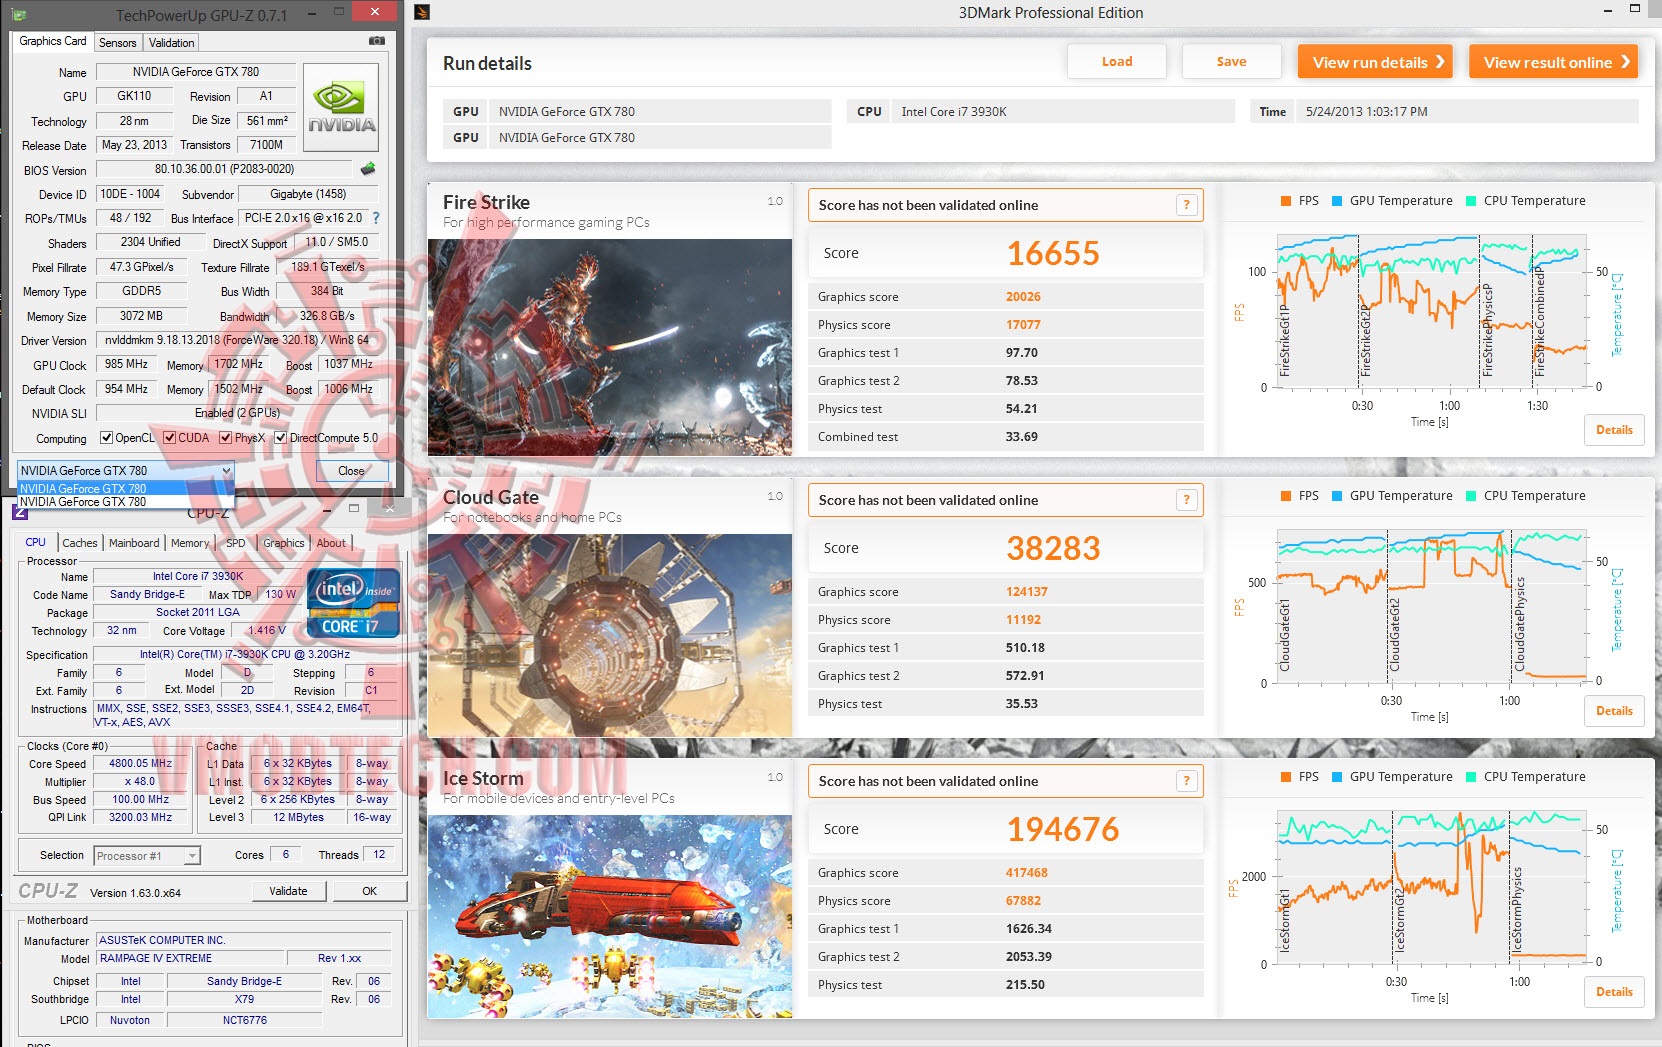Click the run time 5/24/2013 1:03:17 PM

click(1366, 112)
